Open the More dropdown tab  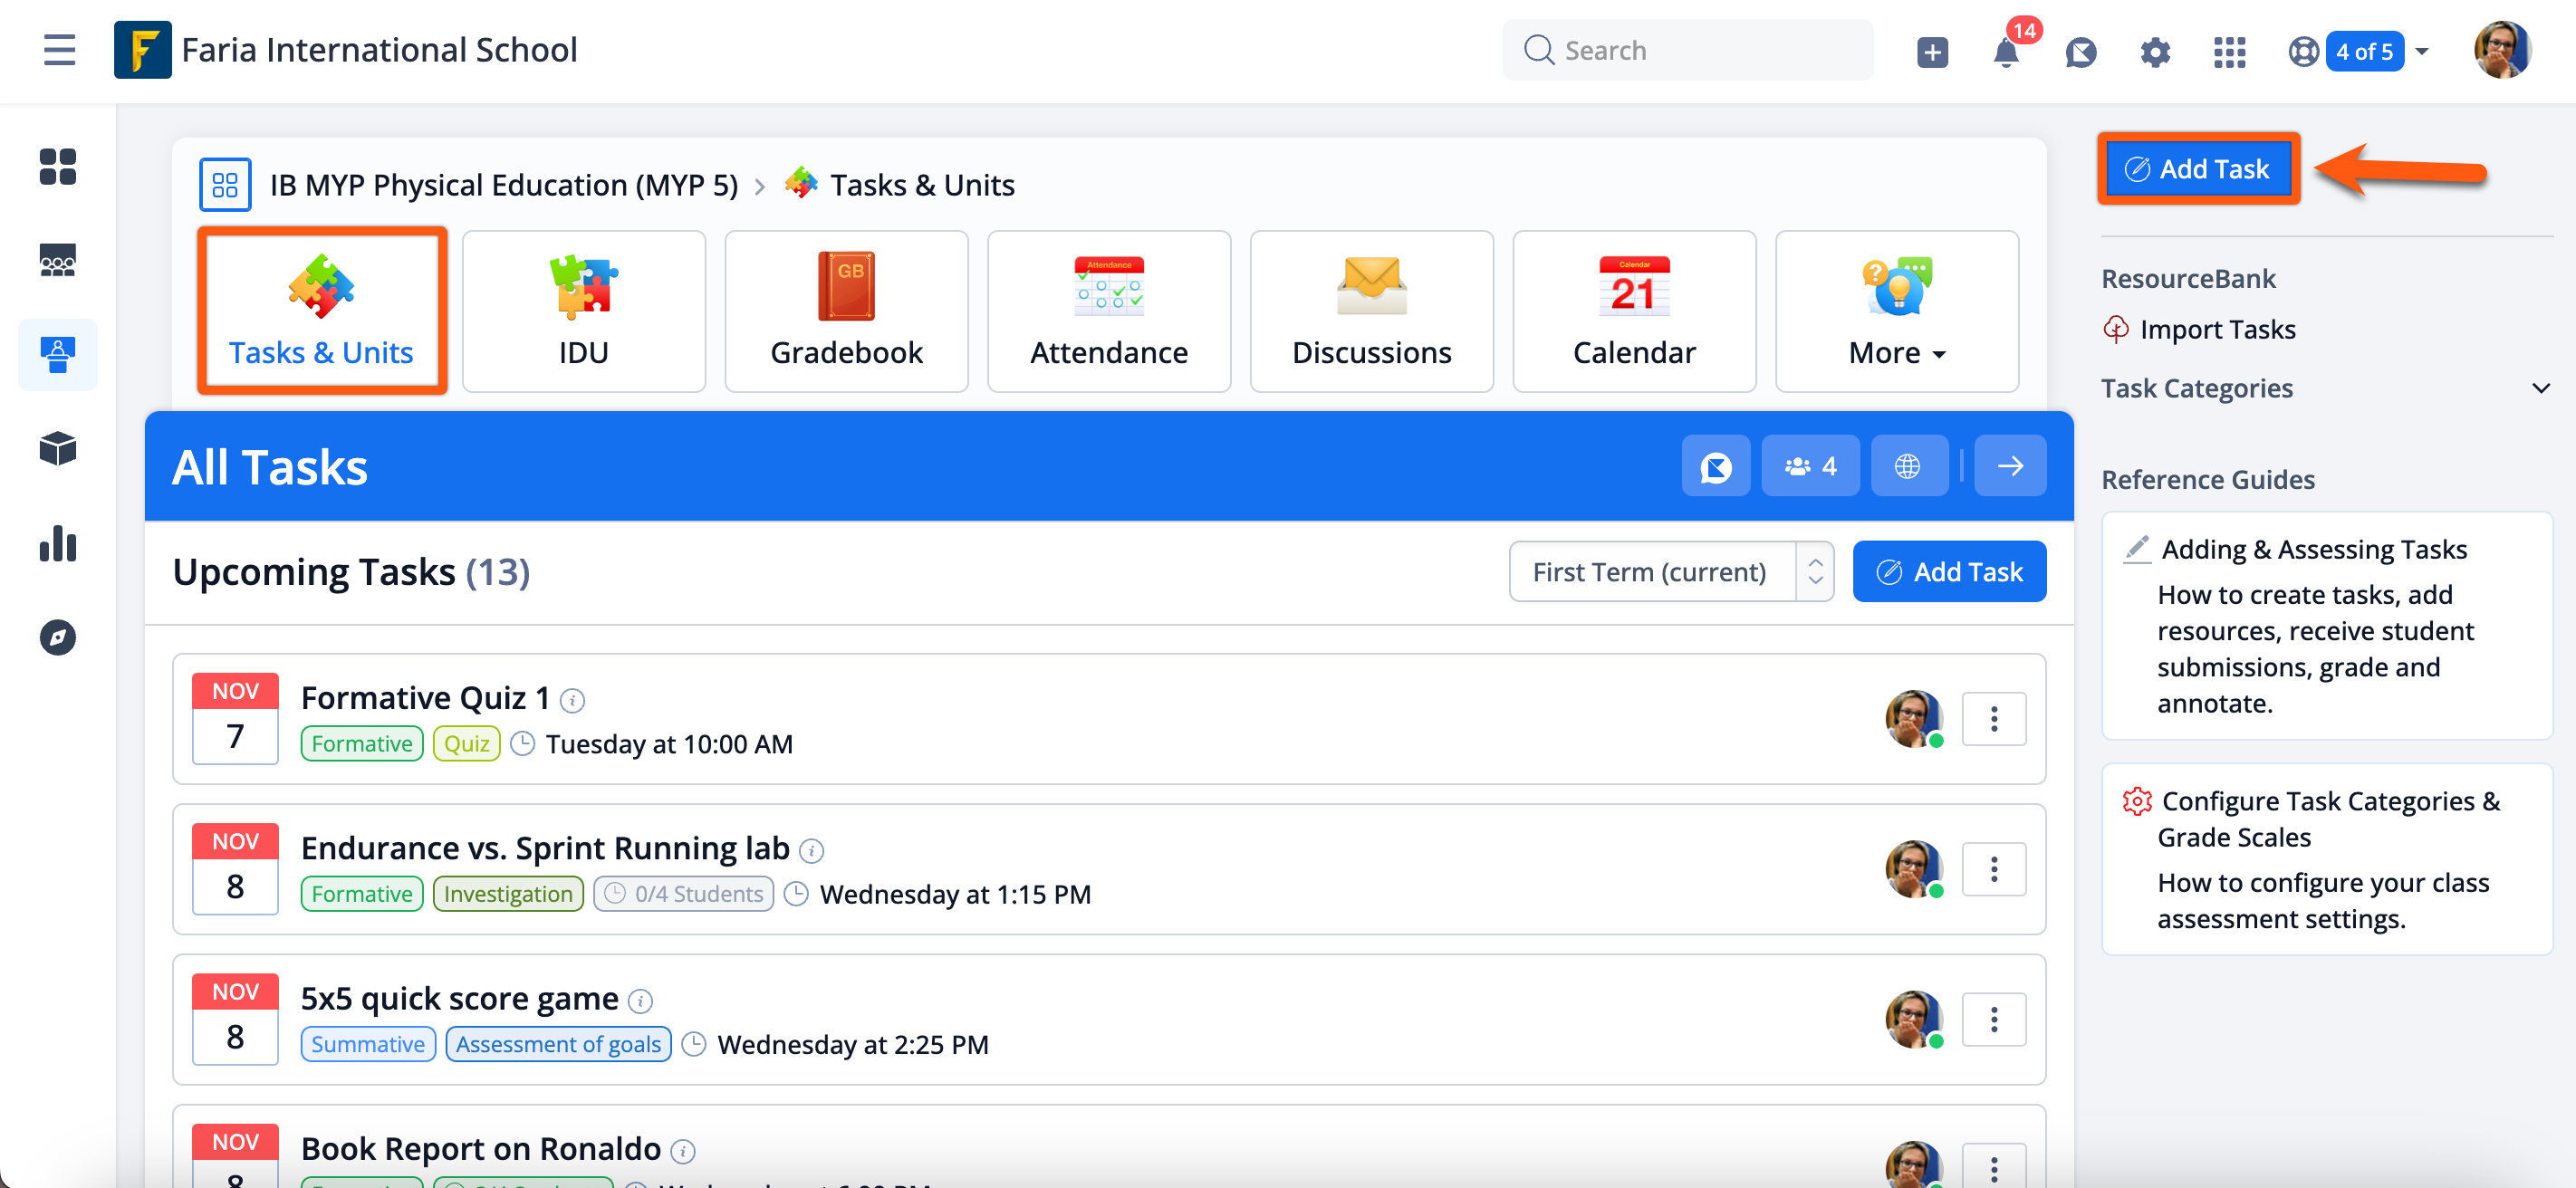pos(1896,312)
